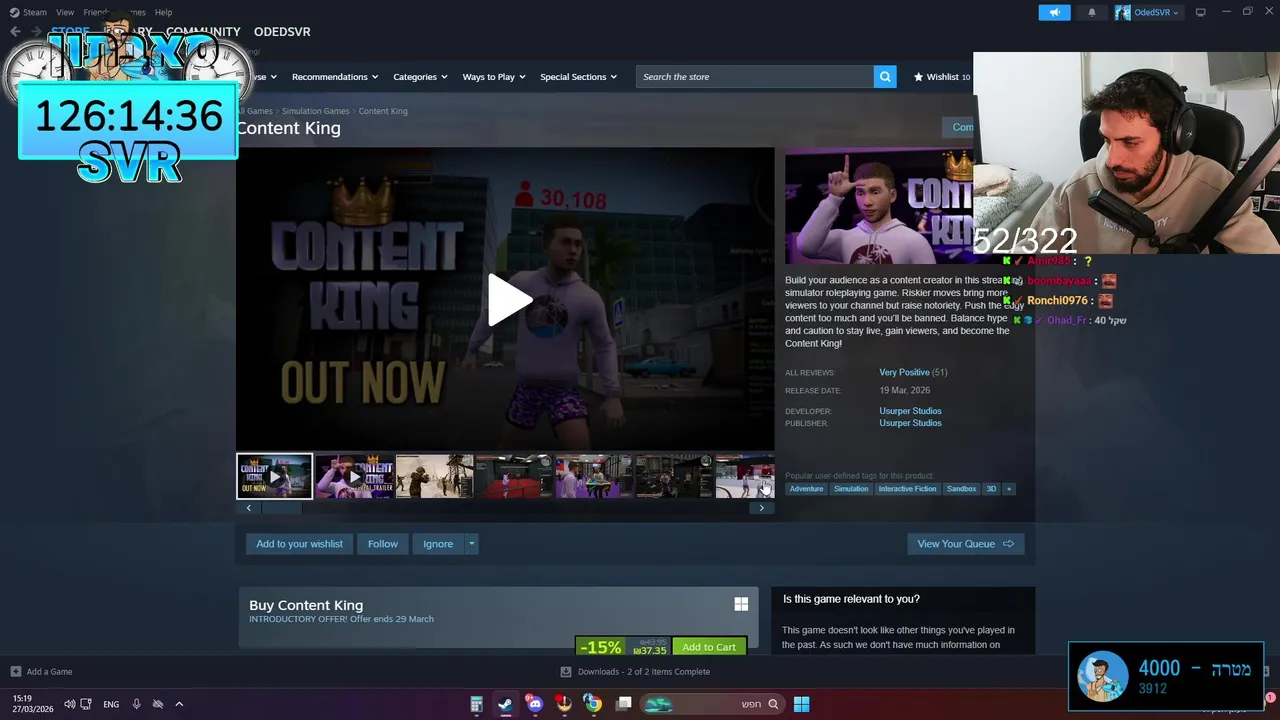Image resolution: width=1280 pixels, height=720 pixels.
Task: Select the sixth screenshot thumbnail
Action: click(675, 476)
